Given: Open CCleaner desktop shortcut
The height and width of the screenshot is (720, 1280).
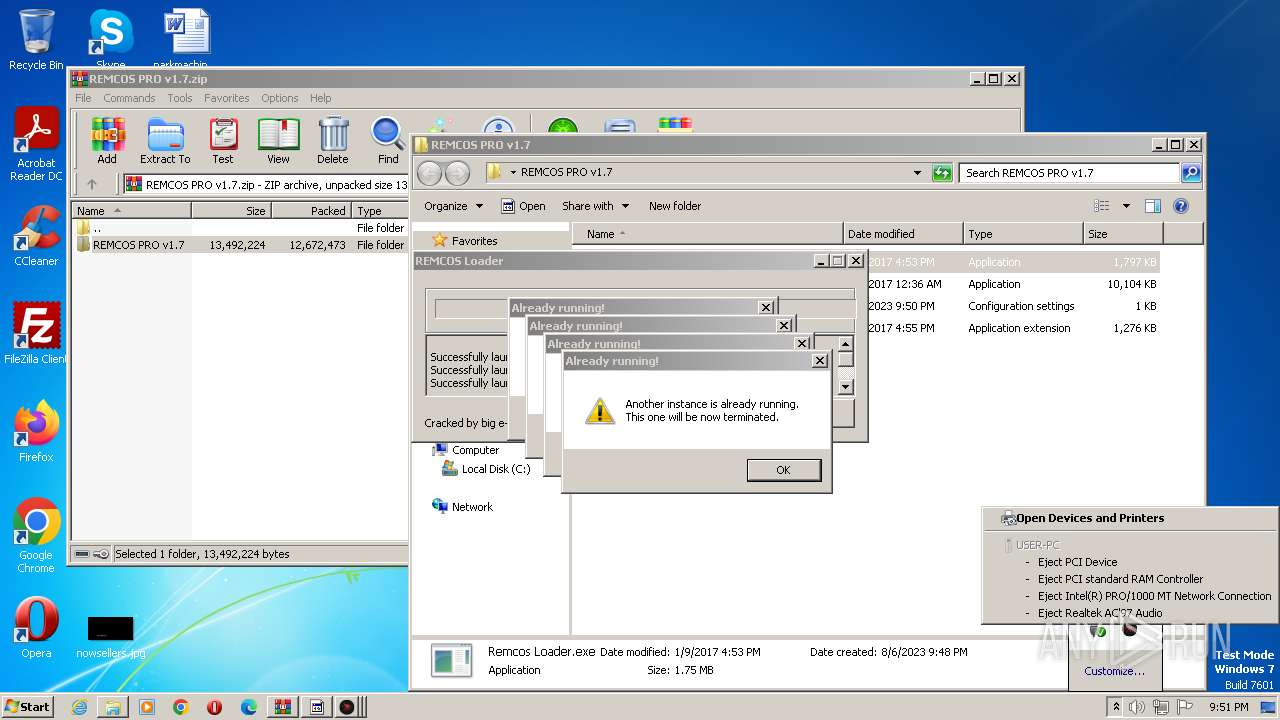Looking at the screenshot, I should 36,236.
